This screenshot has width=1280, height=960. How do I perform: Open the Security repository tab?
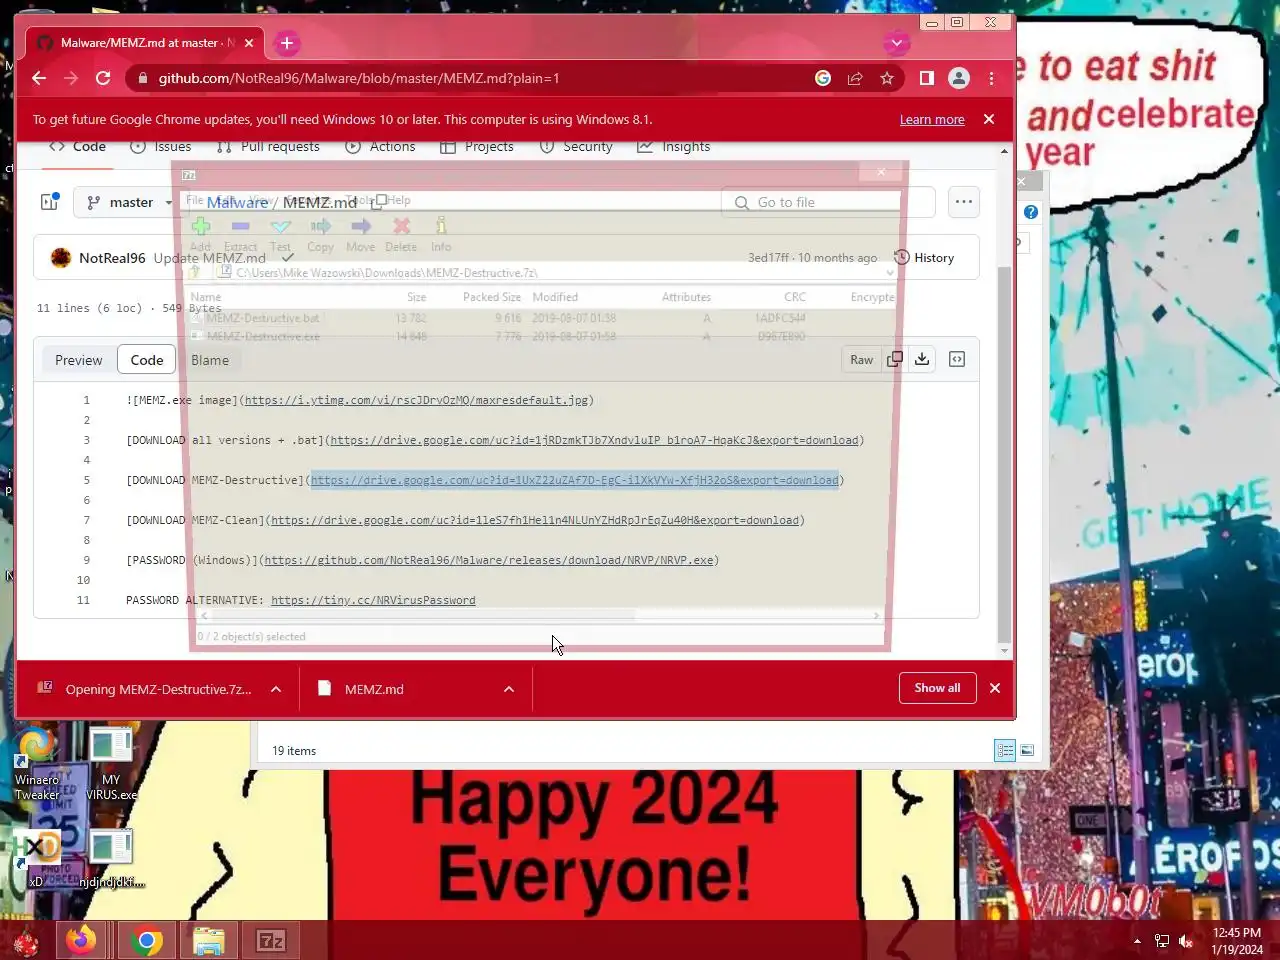[576, 146]
